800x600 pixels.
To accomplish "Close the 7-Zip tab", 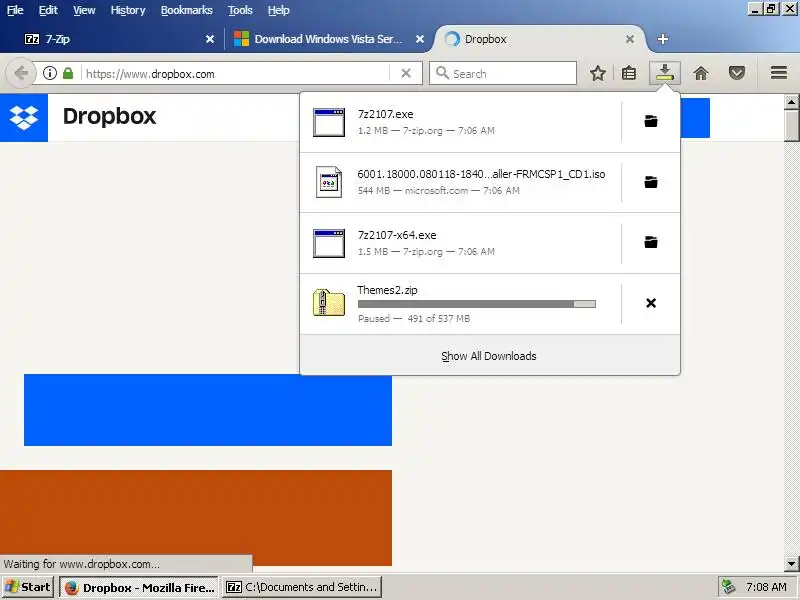I will [210, 39].
